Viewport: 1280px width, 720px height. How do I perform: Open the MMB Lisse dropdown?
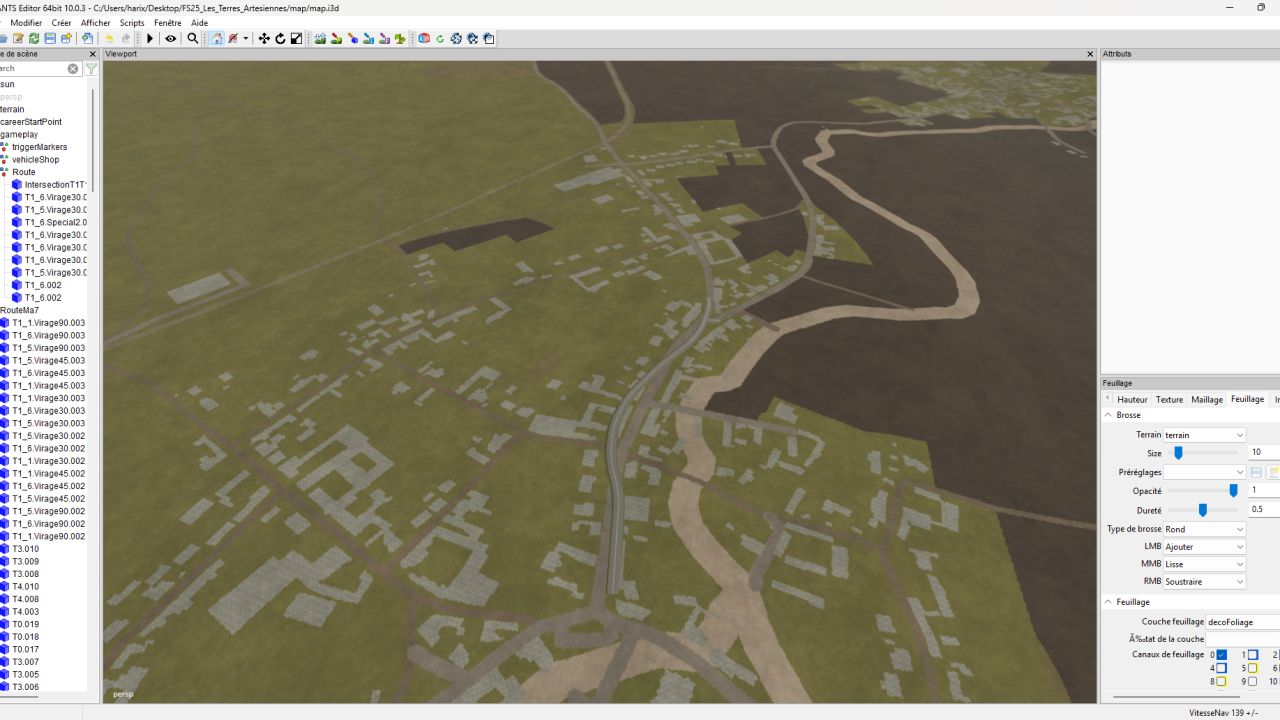[x=1204, y=564]
